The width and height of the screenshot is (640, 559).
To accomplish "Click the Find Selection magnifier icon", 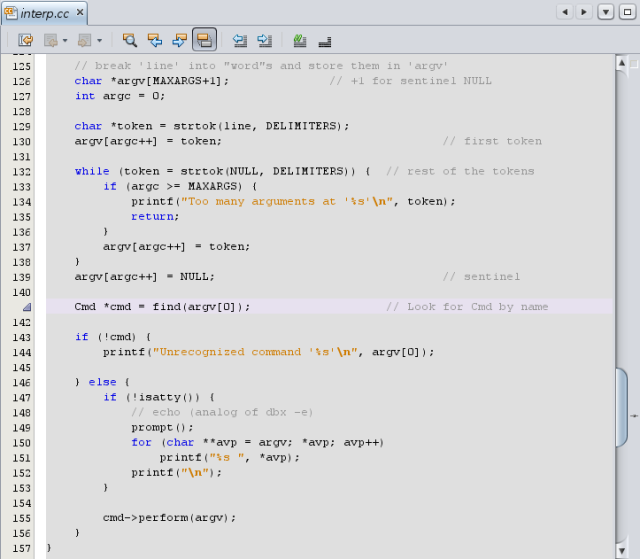I will 130,40.
